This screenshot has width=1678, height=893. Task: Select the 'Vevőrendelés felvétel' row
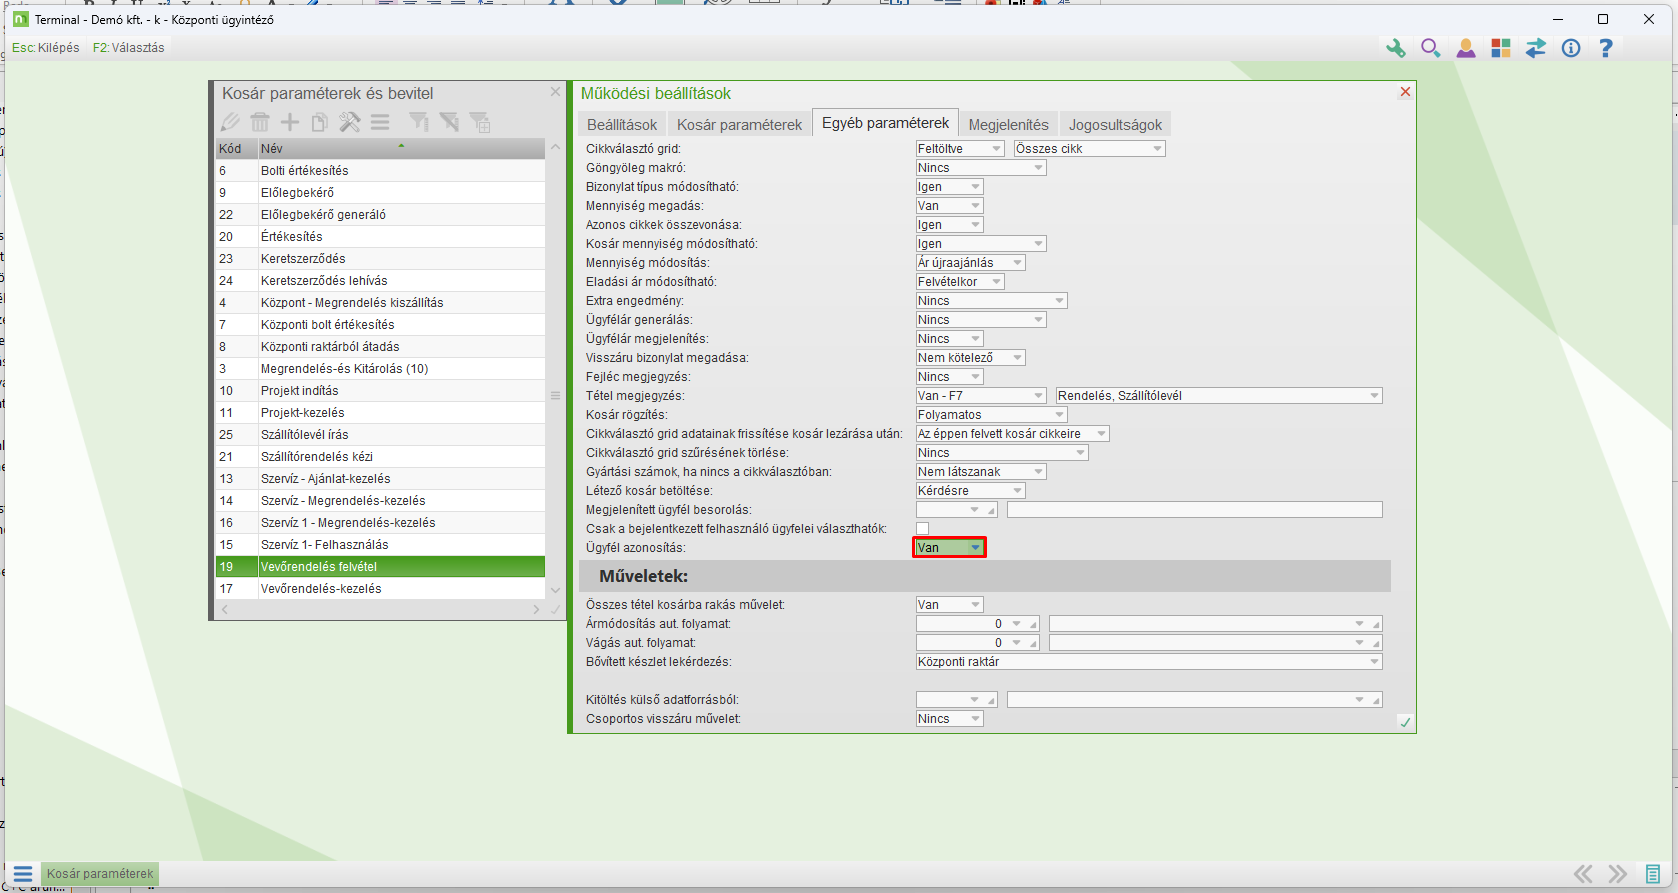(x=380, y=567)
